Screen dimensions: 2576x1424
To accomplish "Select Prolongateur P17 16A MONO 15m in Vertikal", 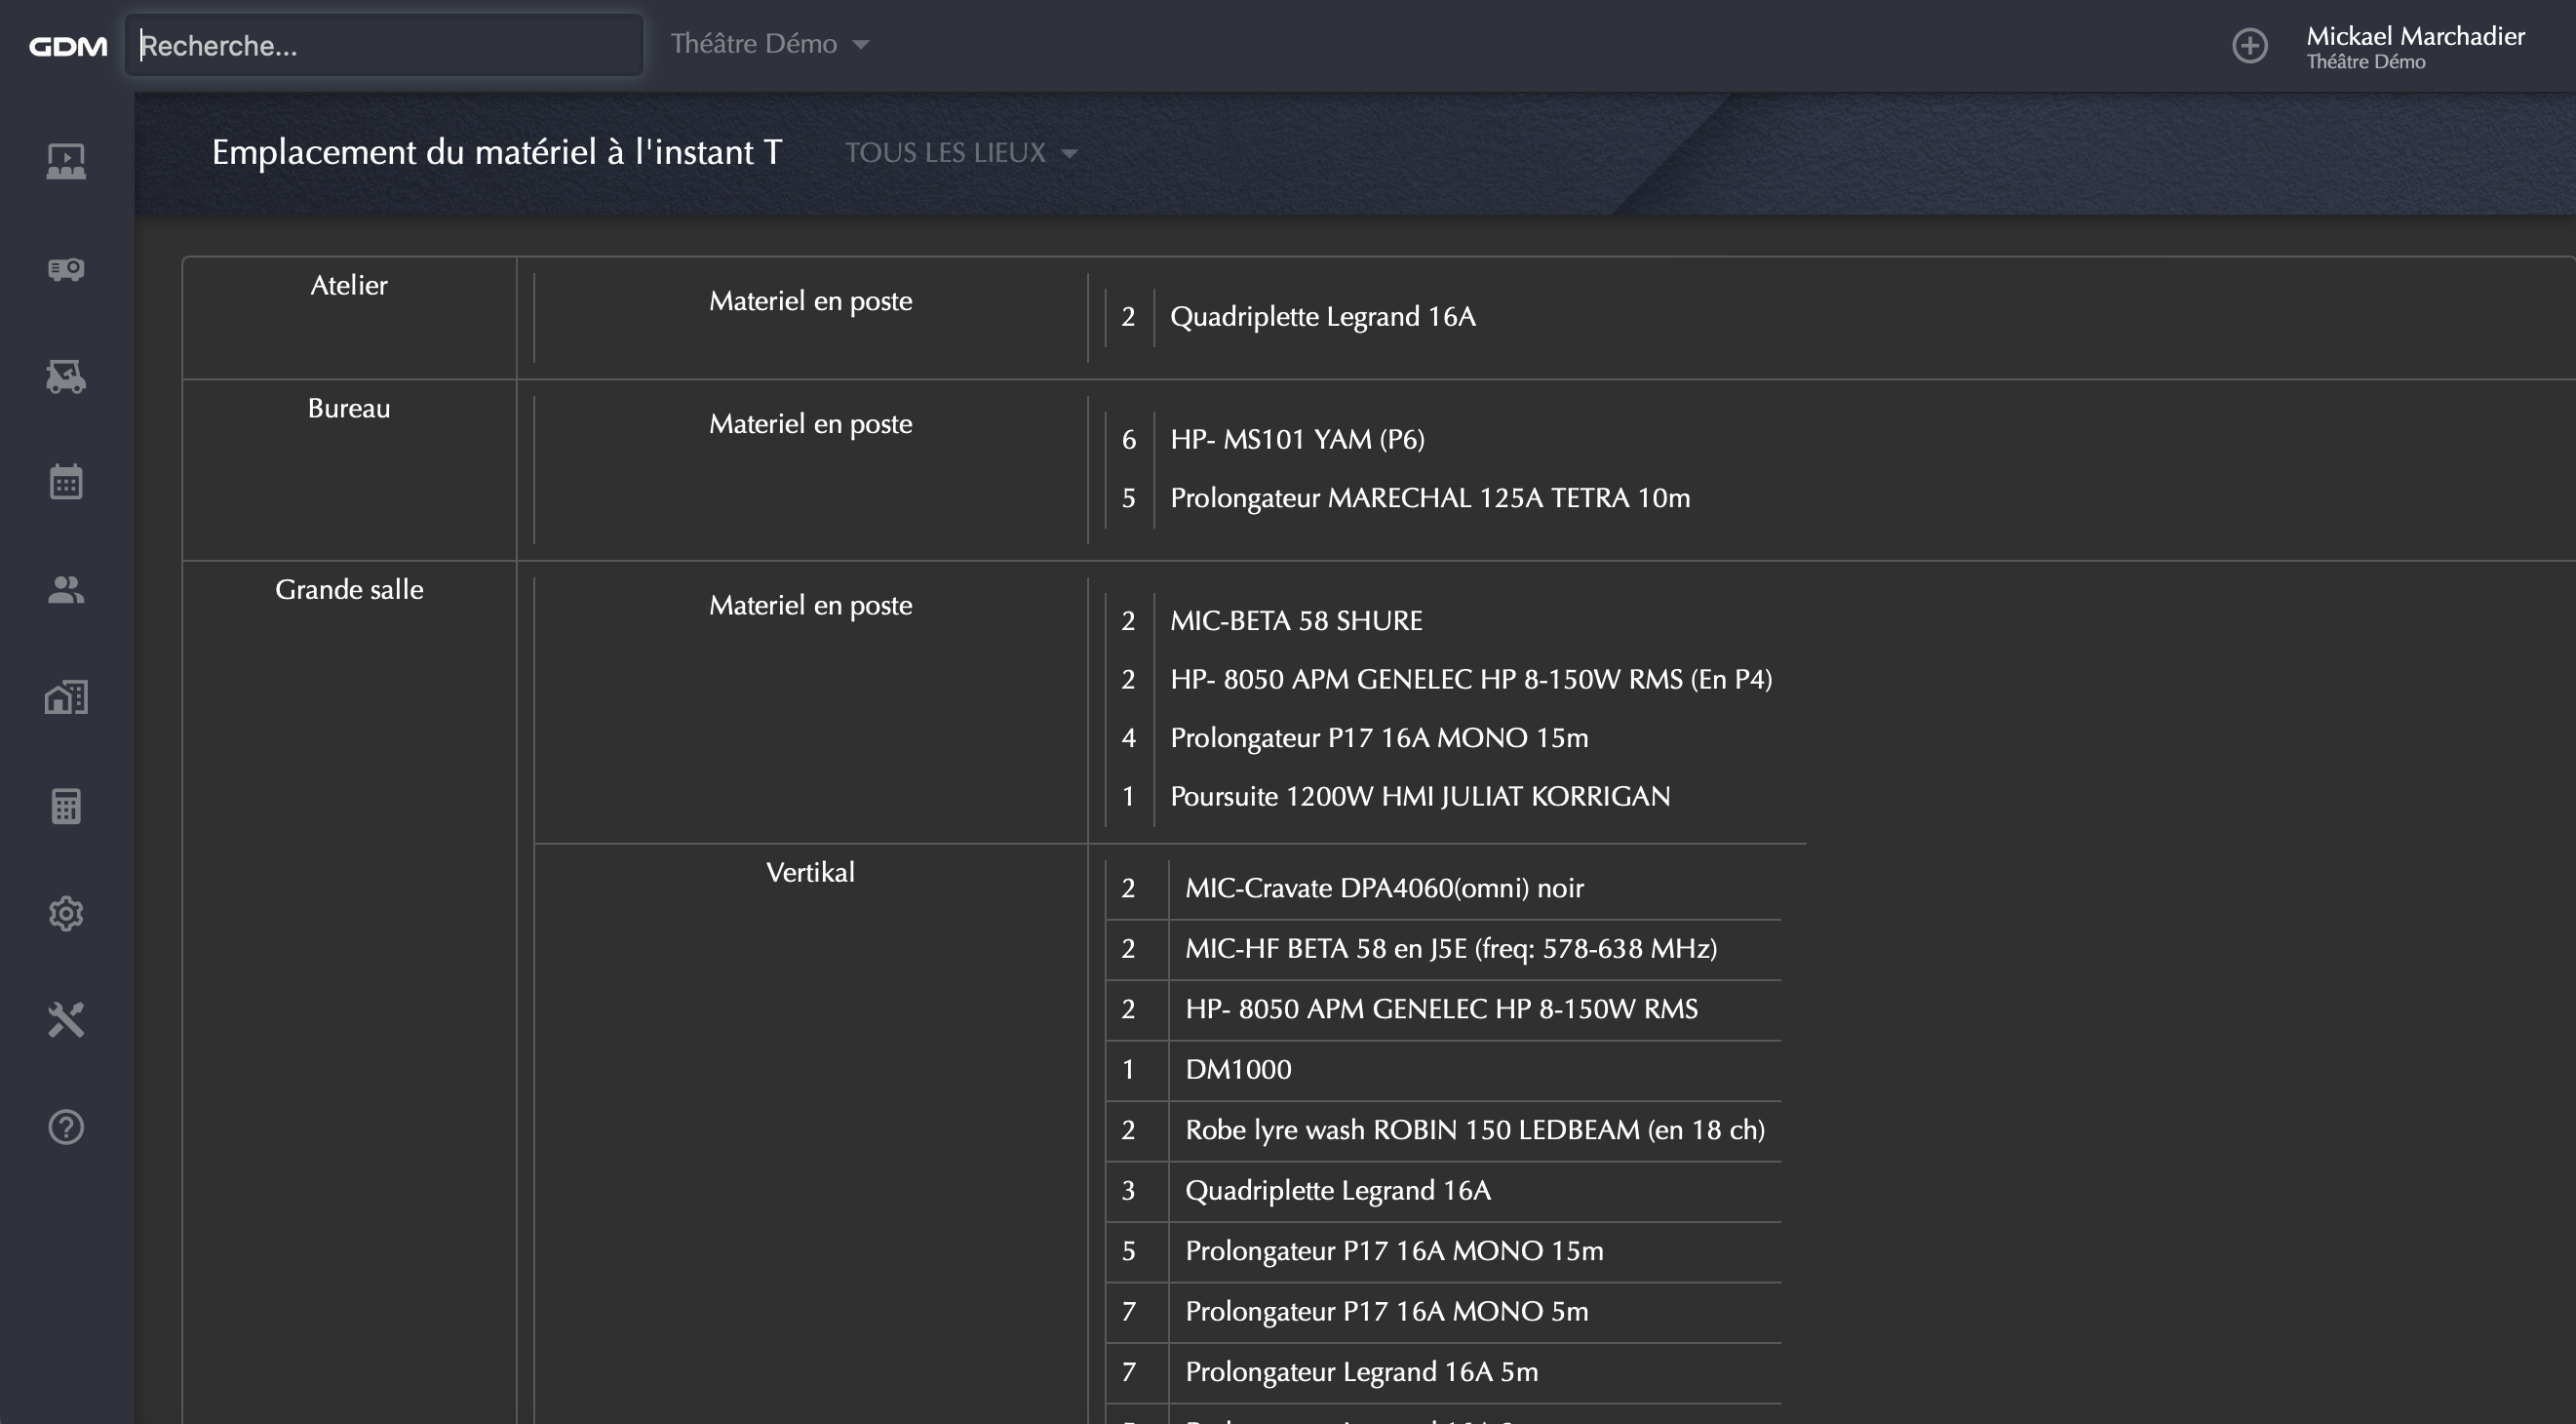I will (x=1394, y=1251).
